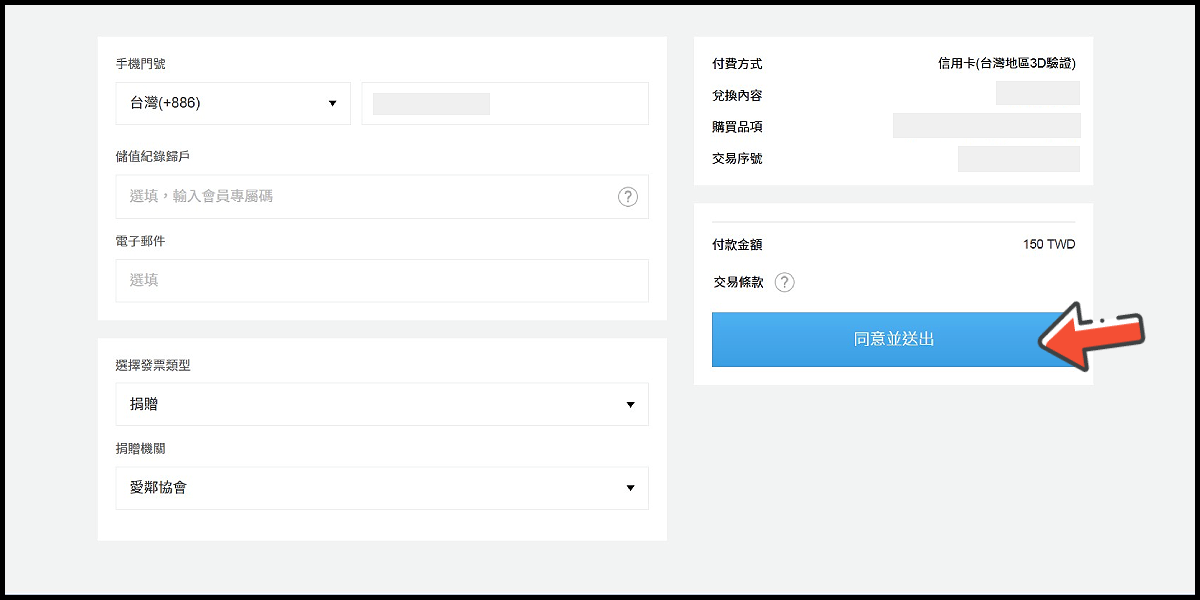Click the help icon in member code field
This screenshot has width=1200, height=600.
(627, 197)
